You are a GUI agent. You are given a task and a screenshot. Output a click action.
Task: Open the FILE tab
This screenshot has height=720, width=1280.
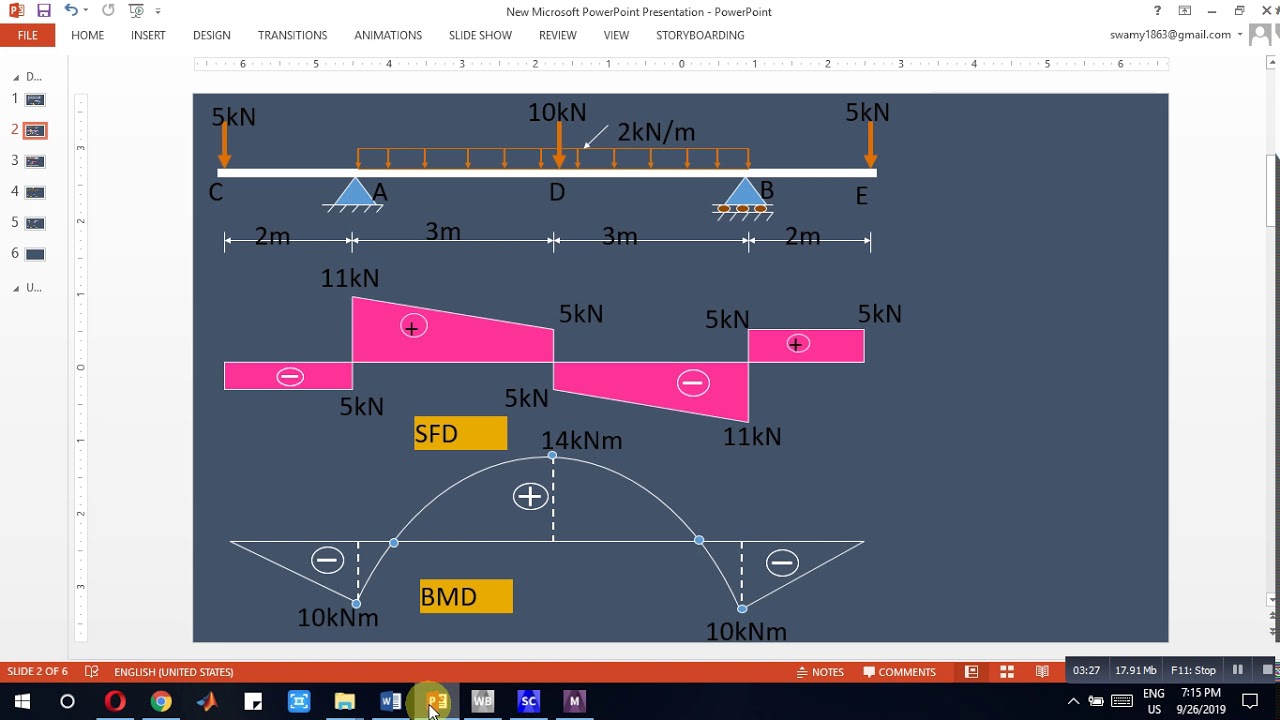28,35
